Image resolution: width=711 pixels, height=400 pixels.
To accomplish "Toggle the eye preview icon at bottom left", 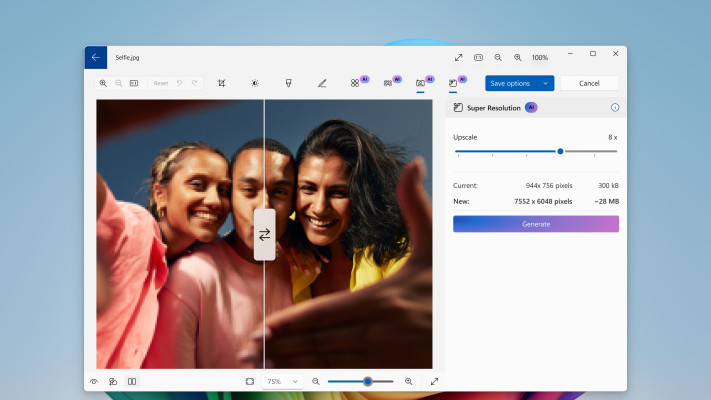I will point(94,382).
